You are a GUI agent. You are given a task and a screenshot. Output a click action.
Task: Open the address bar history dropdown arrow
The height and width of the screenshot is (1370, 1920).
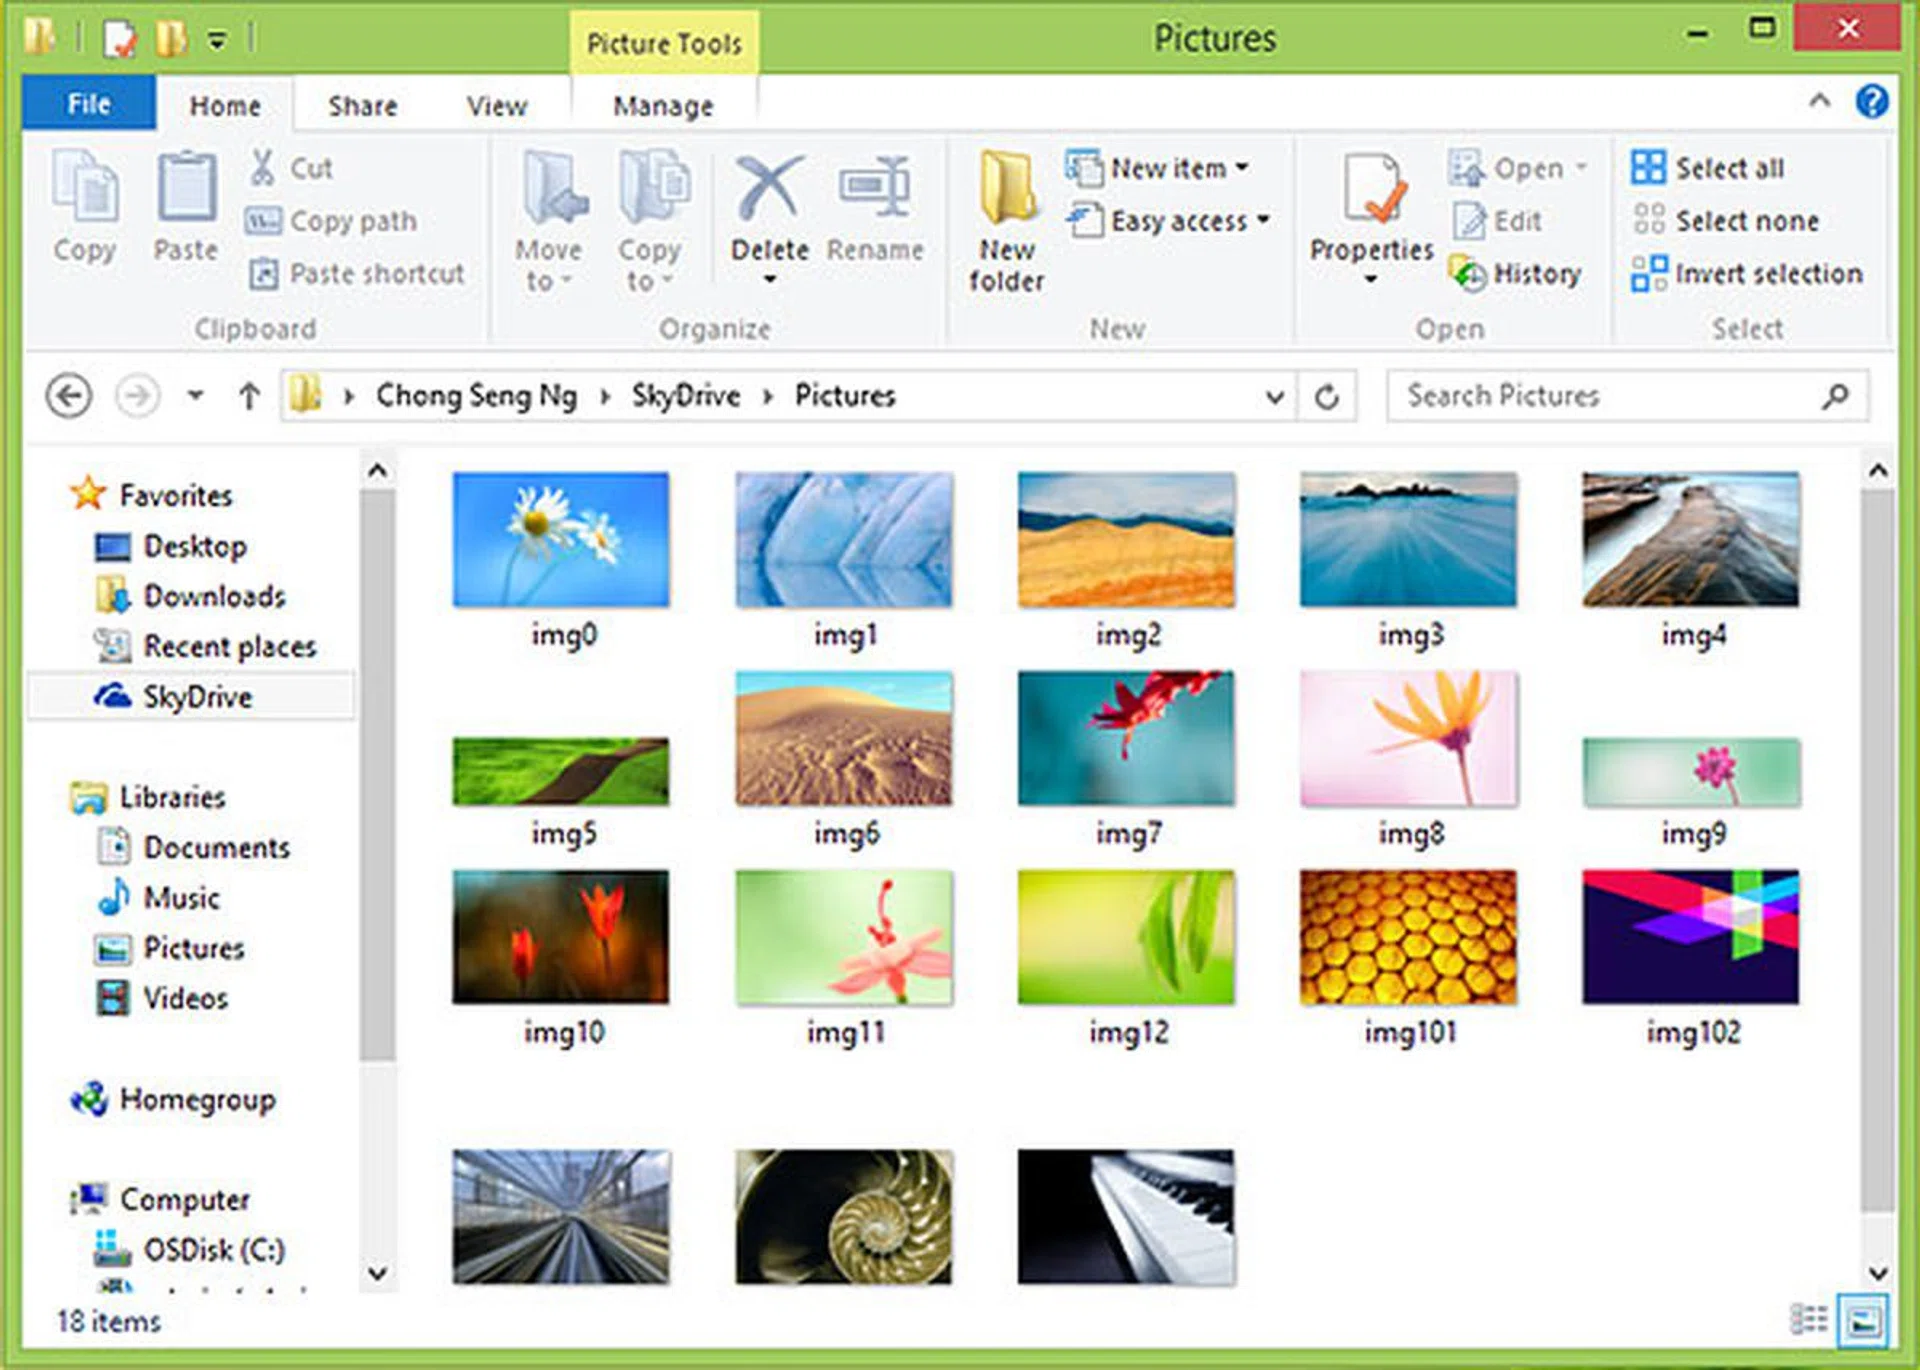1275,397
